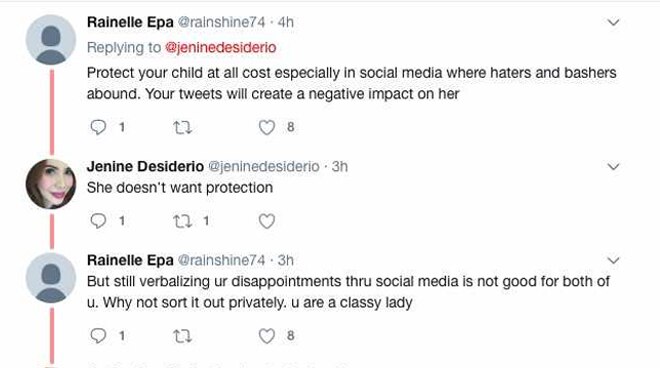Expand Jenine Desiderio tweet's options chevron
The height and width of the screenshot is (368, 660).
coord(613,167)
